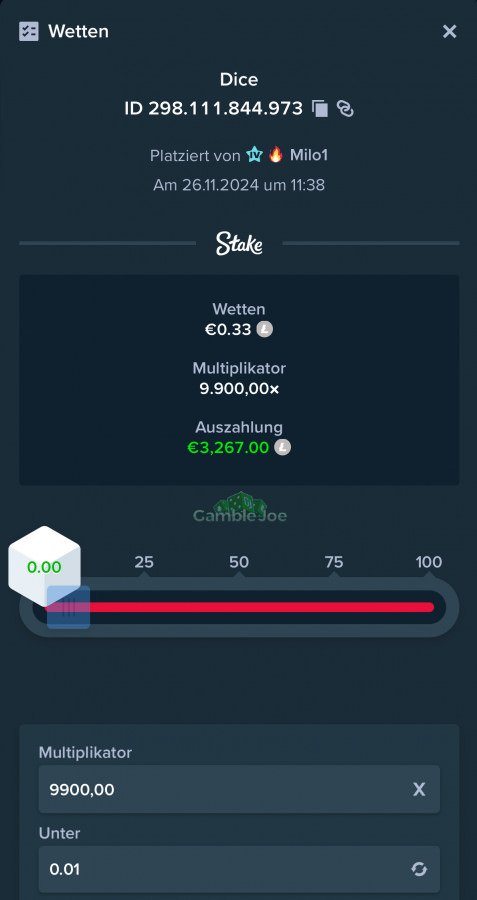Image resolution: width=477 pixels, height=900 pixels.
Task: Click the Litecoin icon beside €3,267.00
Action: pyautogui.click(x=282, y=447)
